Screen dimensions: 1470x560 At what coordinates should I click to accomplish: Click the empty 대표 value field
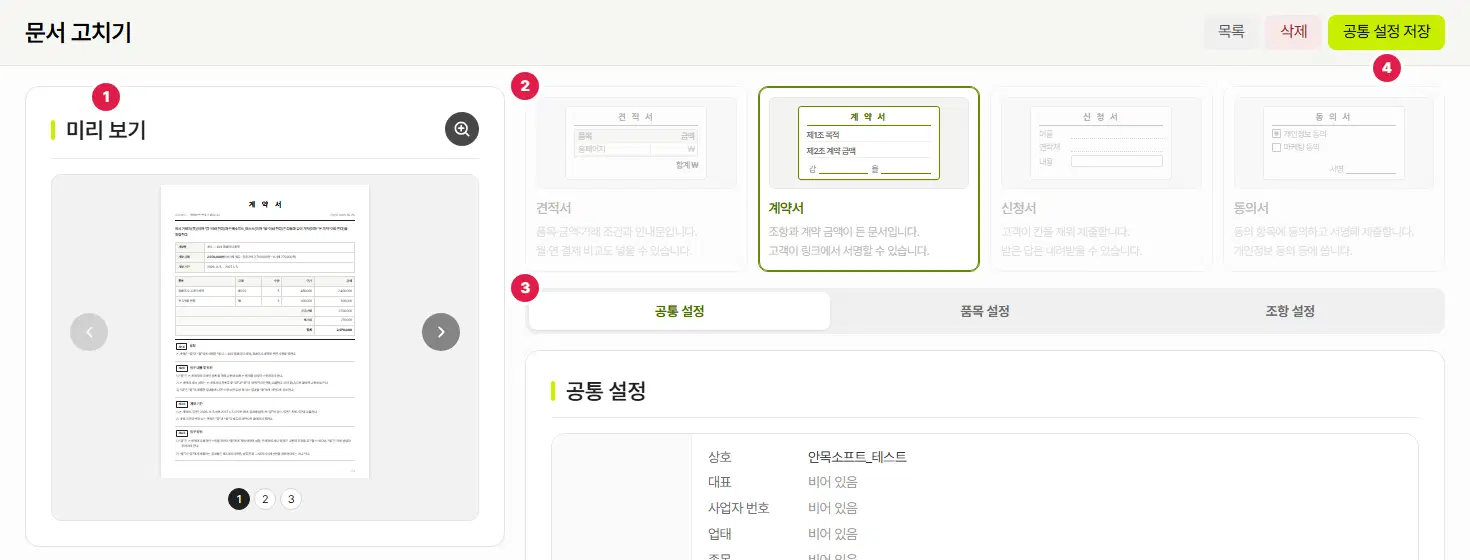coord(833,482)
